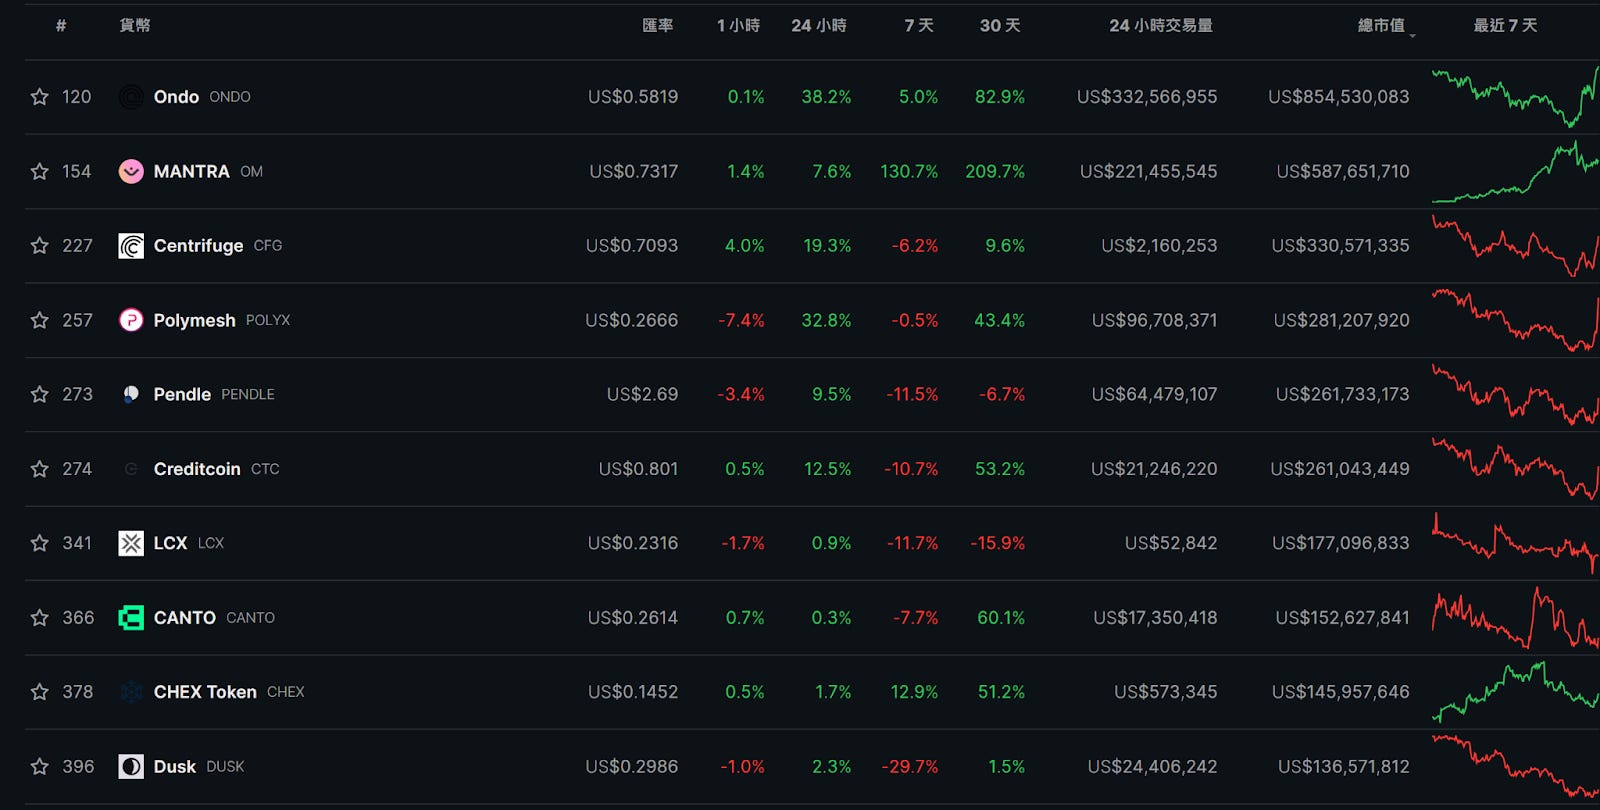Open the CHEX Token coin page
Screen dimensions: 1600x810
point(205,691)
